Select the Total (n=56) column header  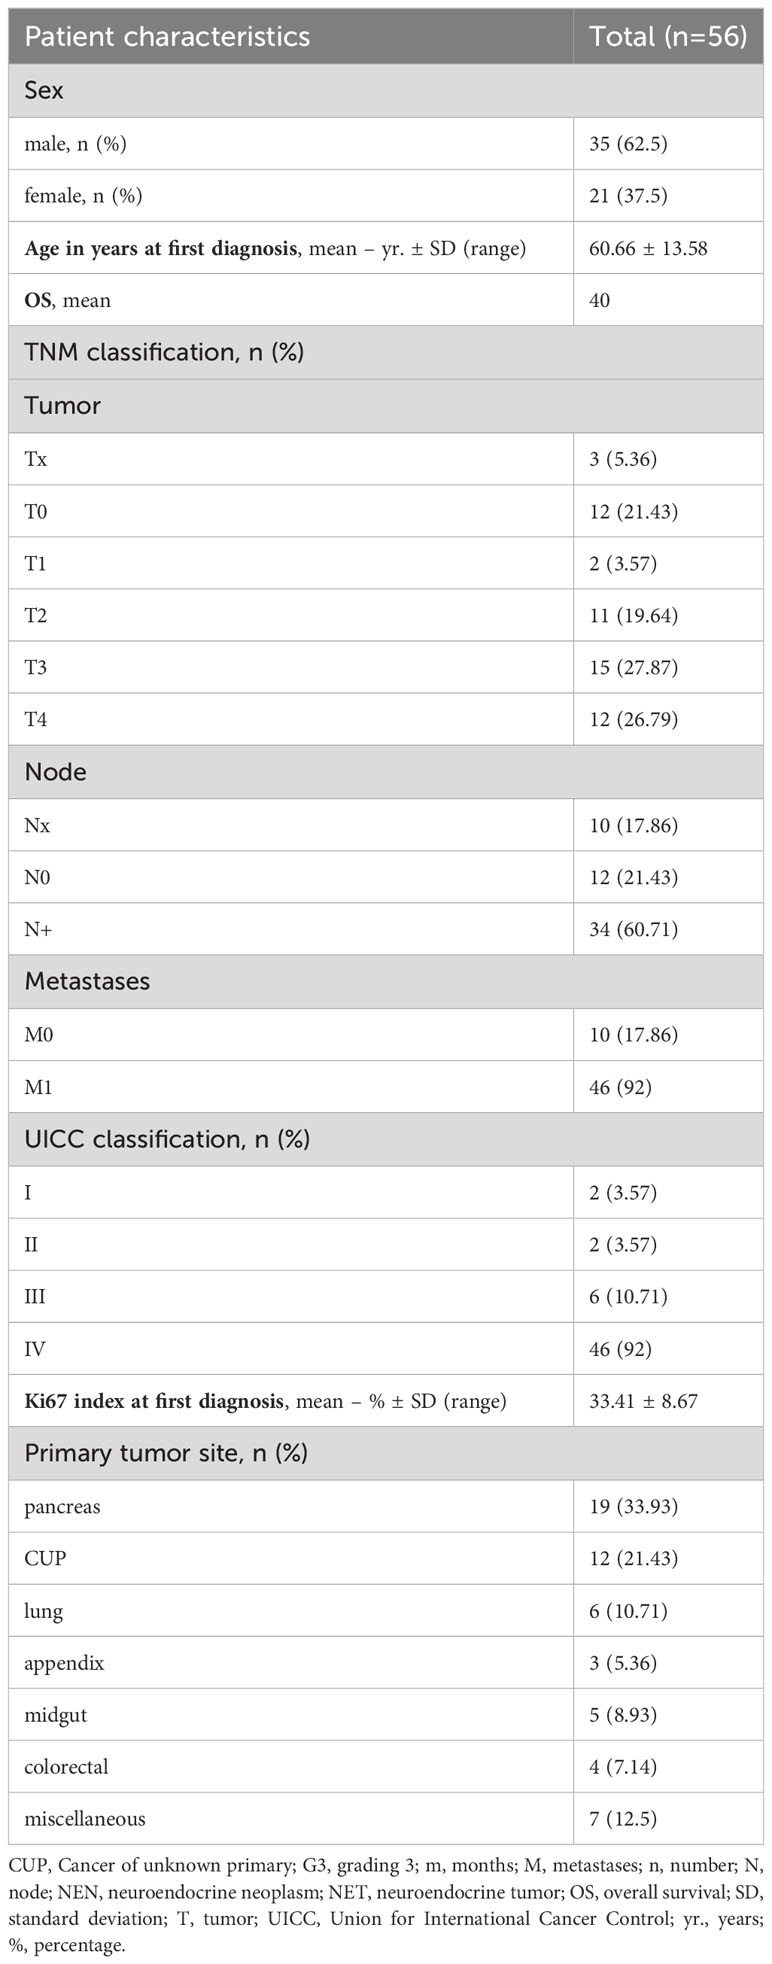click(x=668, y=37)
